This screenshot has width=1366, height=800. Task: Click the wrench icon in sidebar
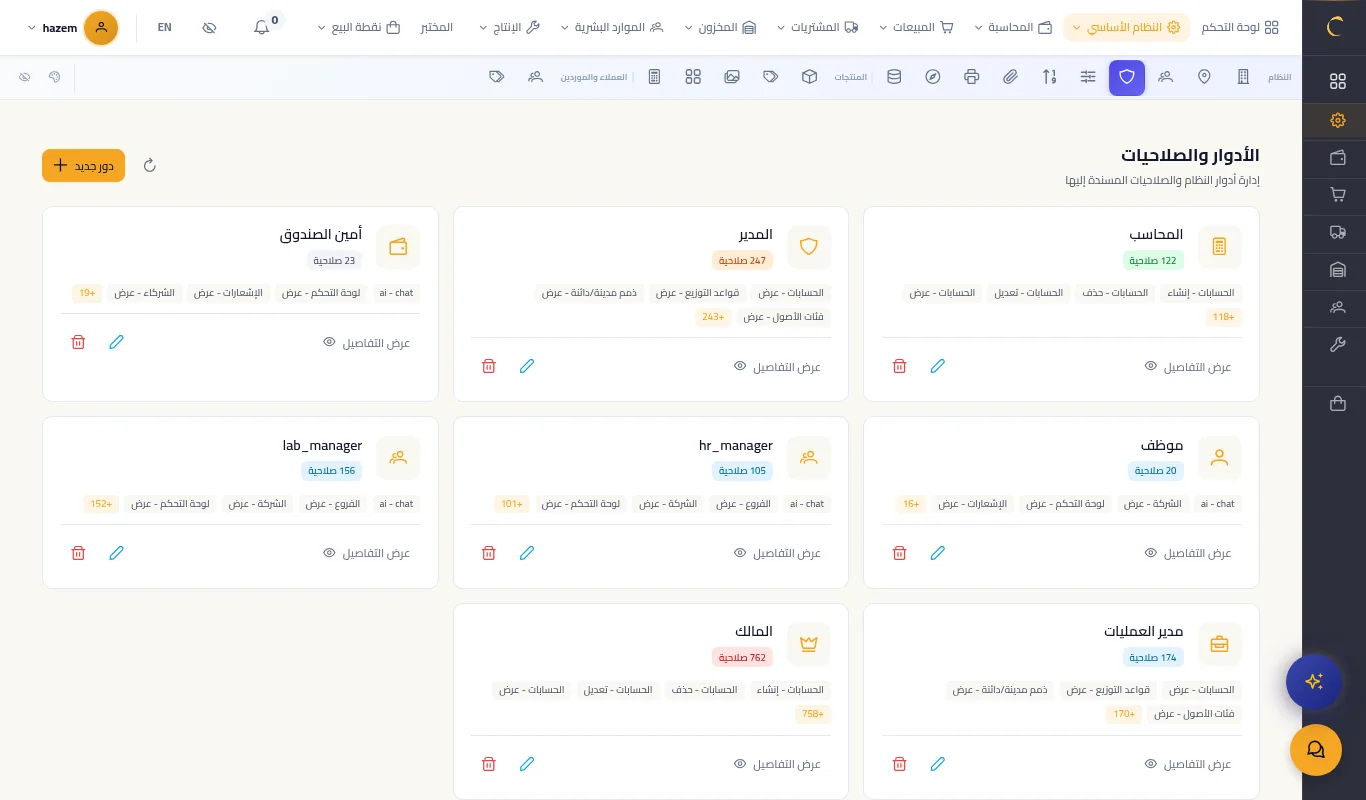click(x=1338, y=345)
